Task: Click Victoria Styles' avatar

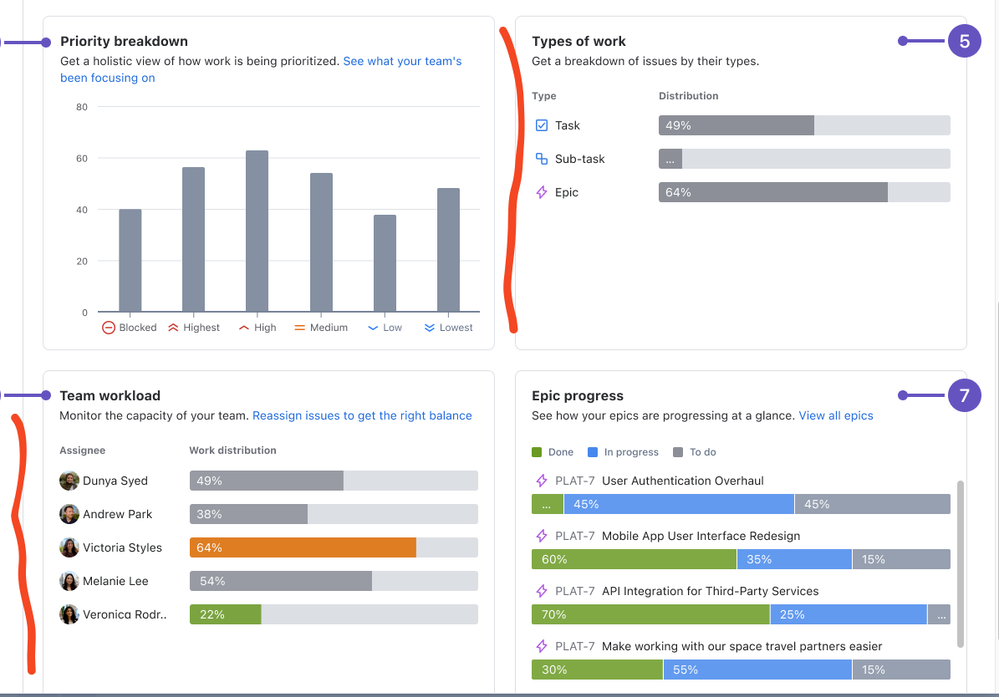Action: (x=69, y=547)
